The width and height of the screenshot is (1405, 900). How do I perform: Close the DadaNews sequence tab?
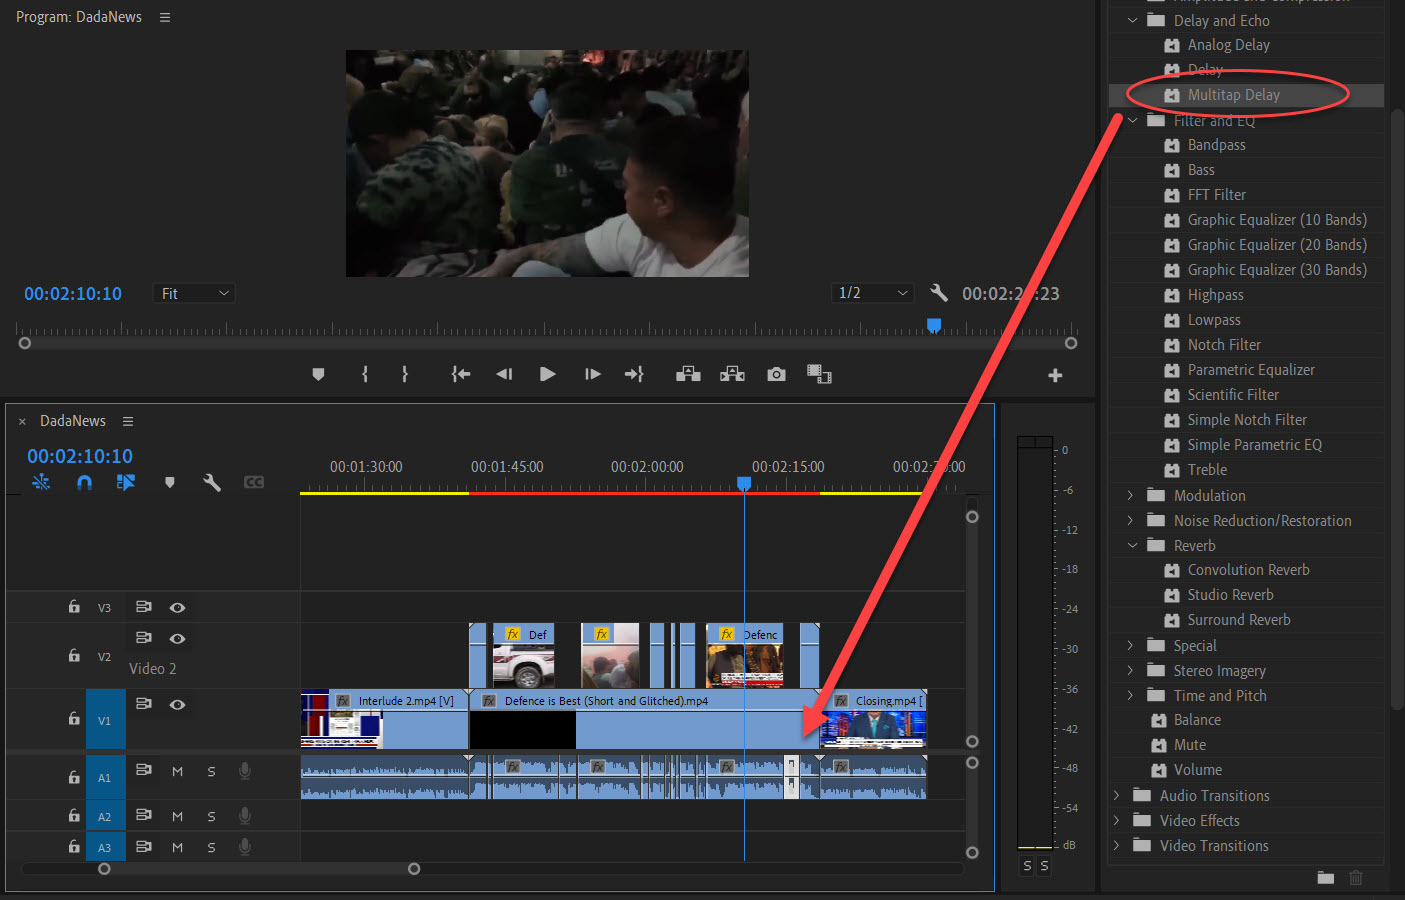tap(22, 422)
